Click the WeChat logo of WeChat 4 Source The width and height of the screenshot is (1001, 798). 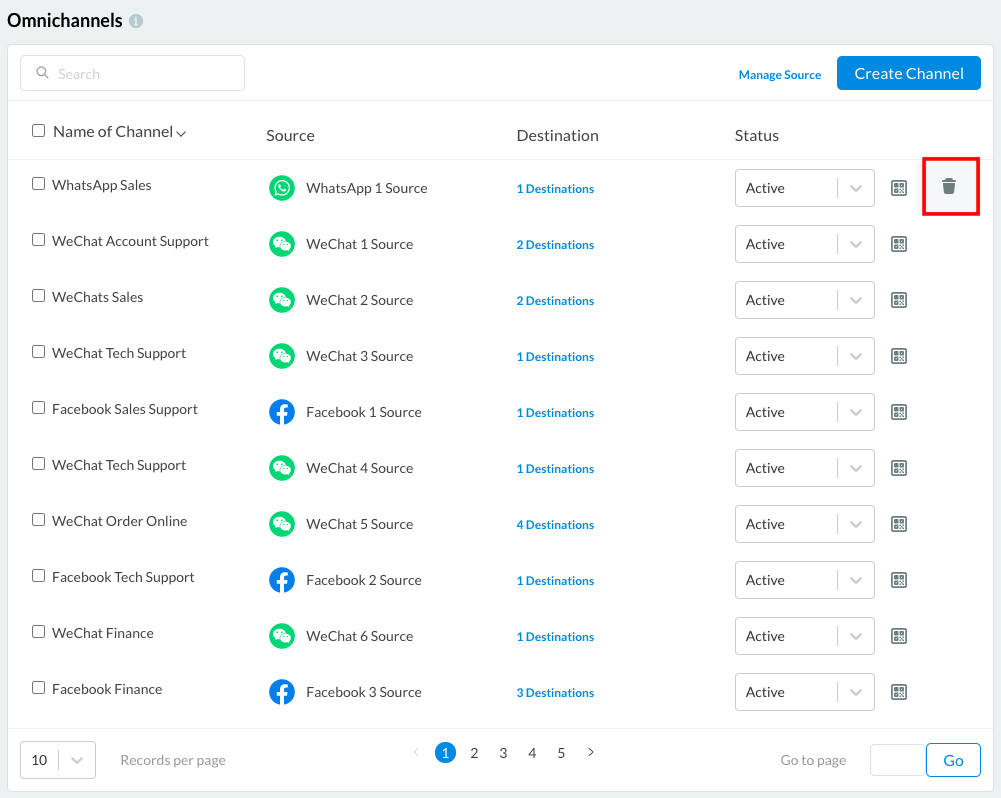(x=282, y=469)
